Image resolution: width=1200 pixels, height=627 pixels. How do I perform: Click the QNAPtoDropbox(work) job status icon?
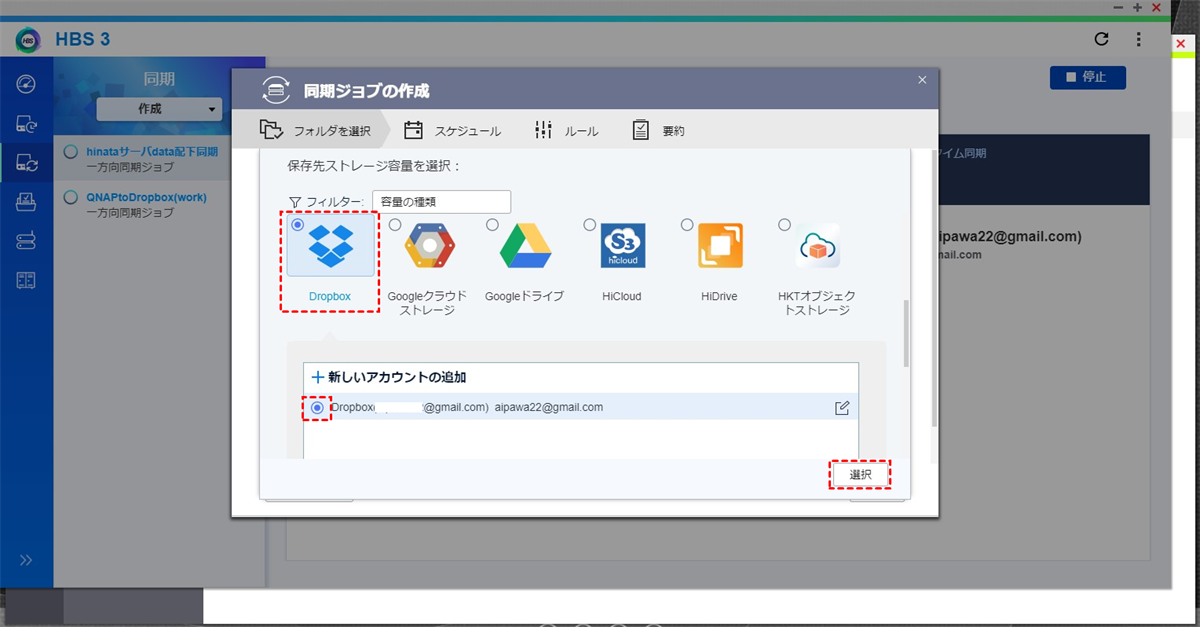click(x=71, y=198)
